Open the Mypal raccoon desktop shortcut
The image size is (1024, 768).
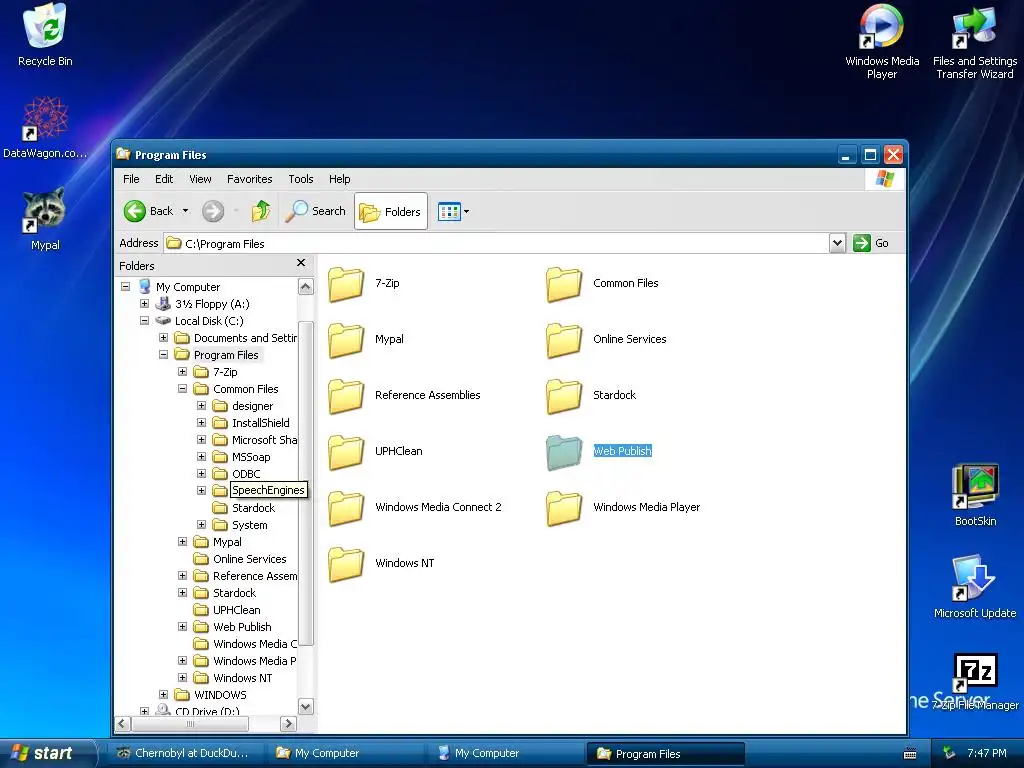click(x=45, y=220)
